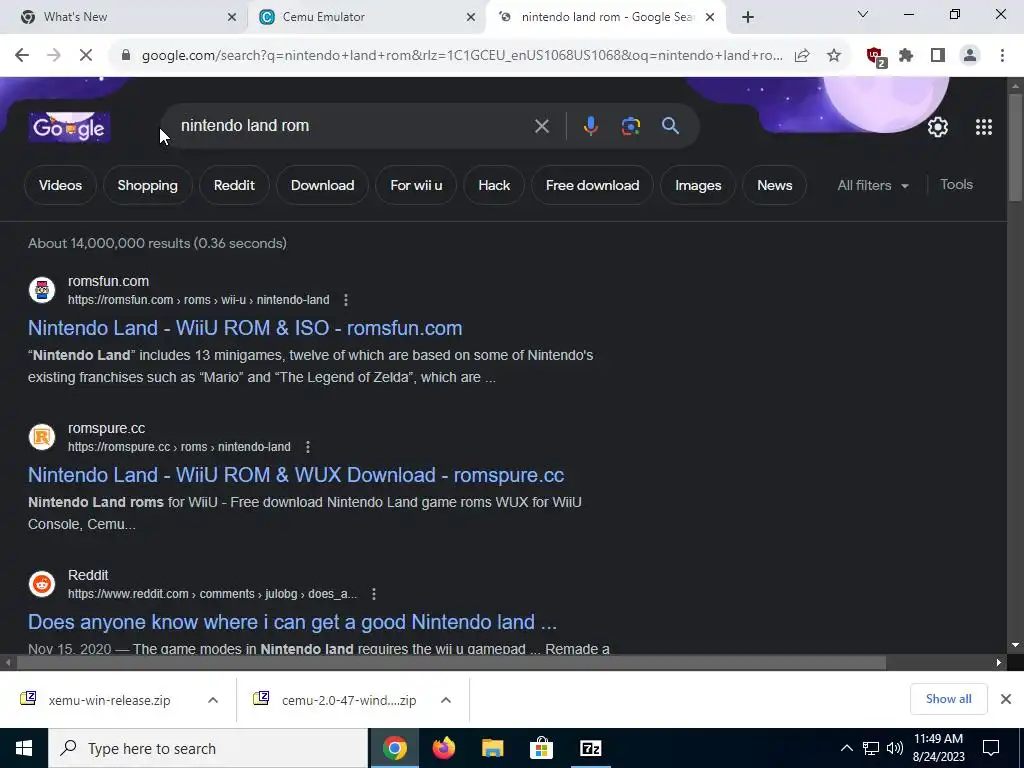Viewport: 1024px width, 768px height.
Task: Apply the Reddit filter chip
Action: (234, 185)
